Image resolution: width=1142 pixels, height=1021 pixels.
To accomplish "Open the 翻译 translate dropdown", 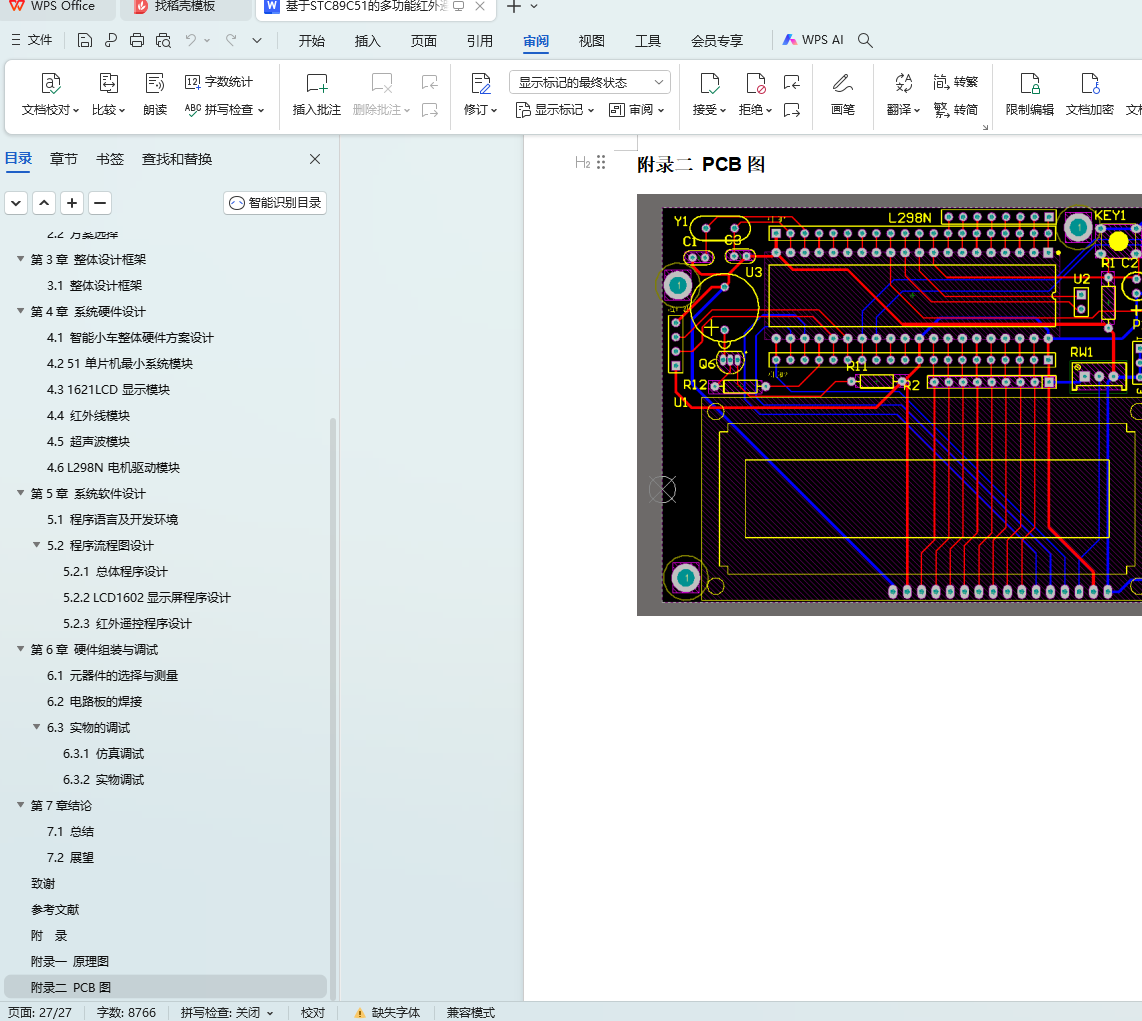I will coord(903,110).
